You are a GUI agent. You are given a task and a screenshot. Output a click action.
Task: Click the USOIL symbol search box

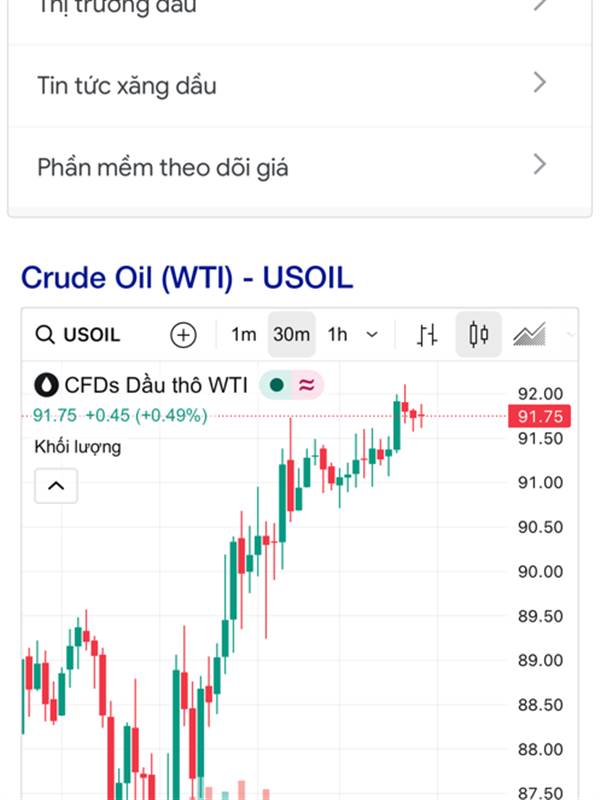coord(78,335)
